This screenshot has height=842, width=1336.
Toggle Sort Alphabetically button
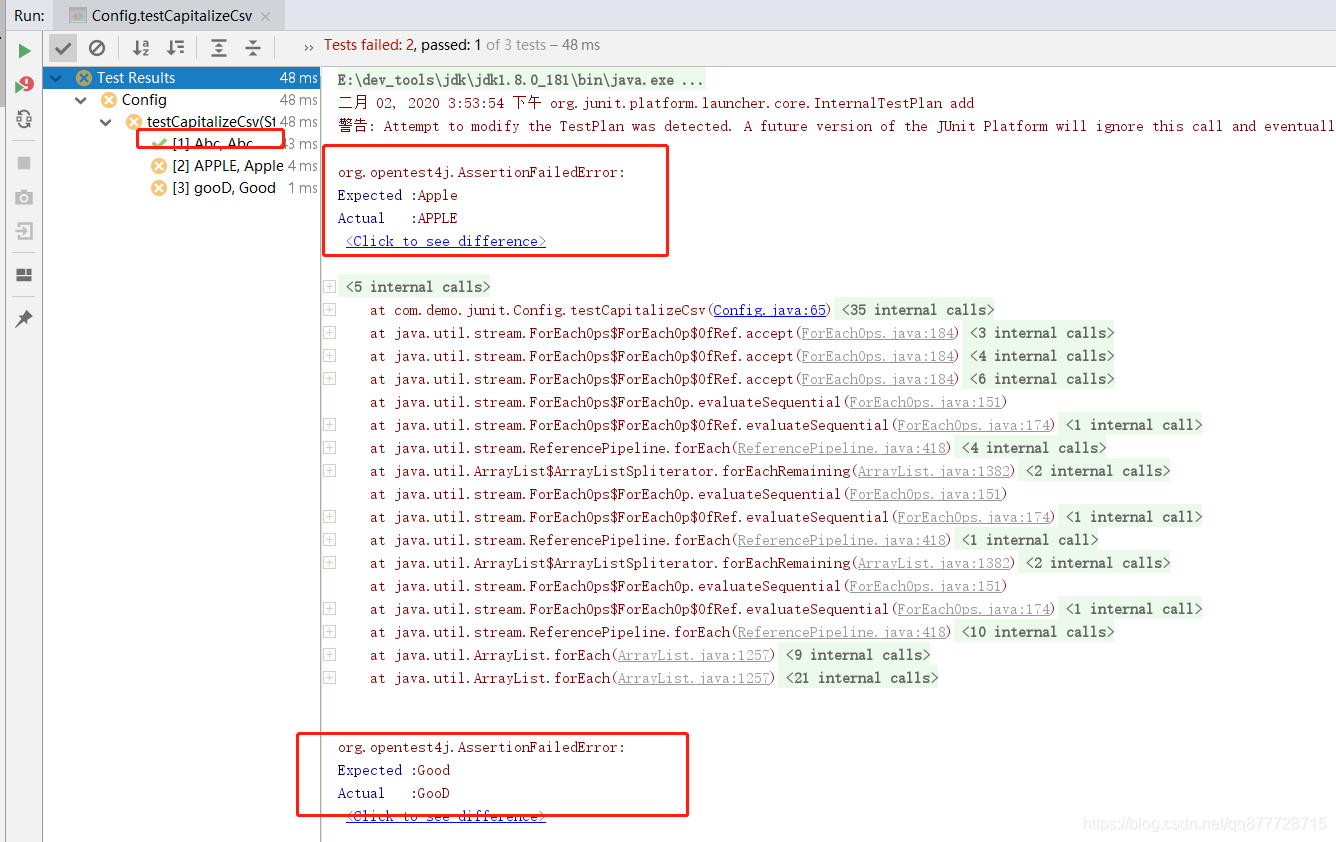click(141, 47)
